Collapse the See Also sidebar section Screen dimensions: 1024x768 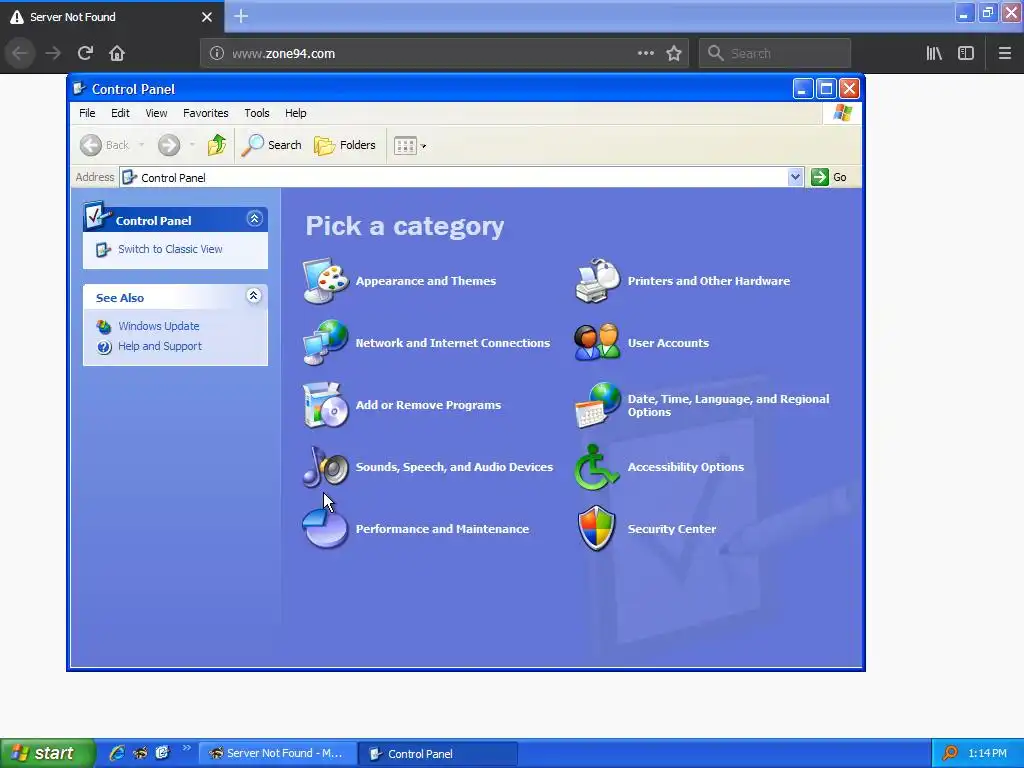coord(253,296)
